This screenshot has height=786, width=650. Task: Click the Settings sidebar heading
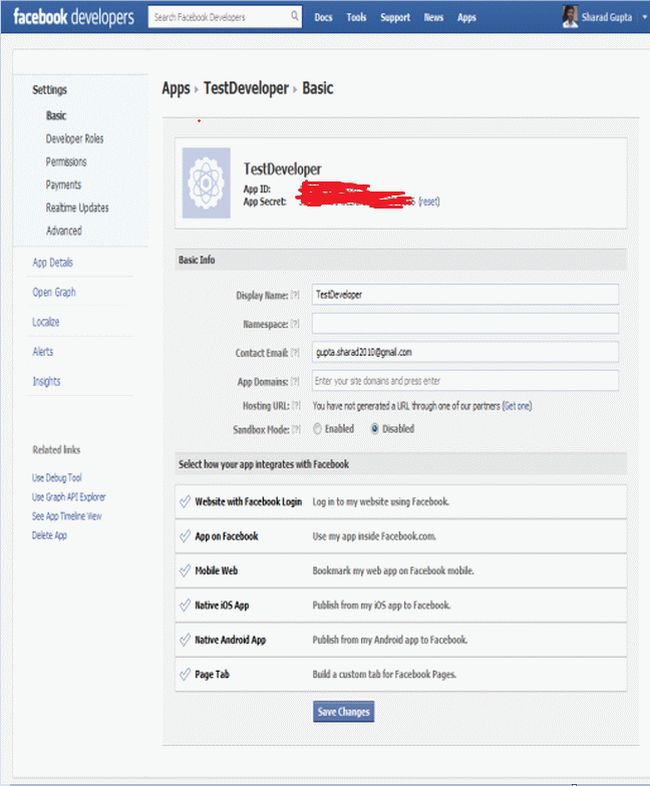(x=50, y=90)
